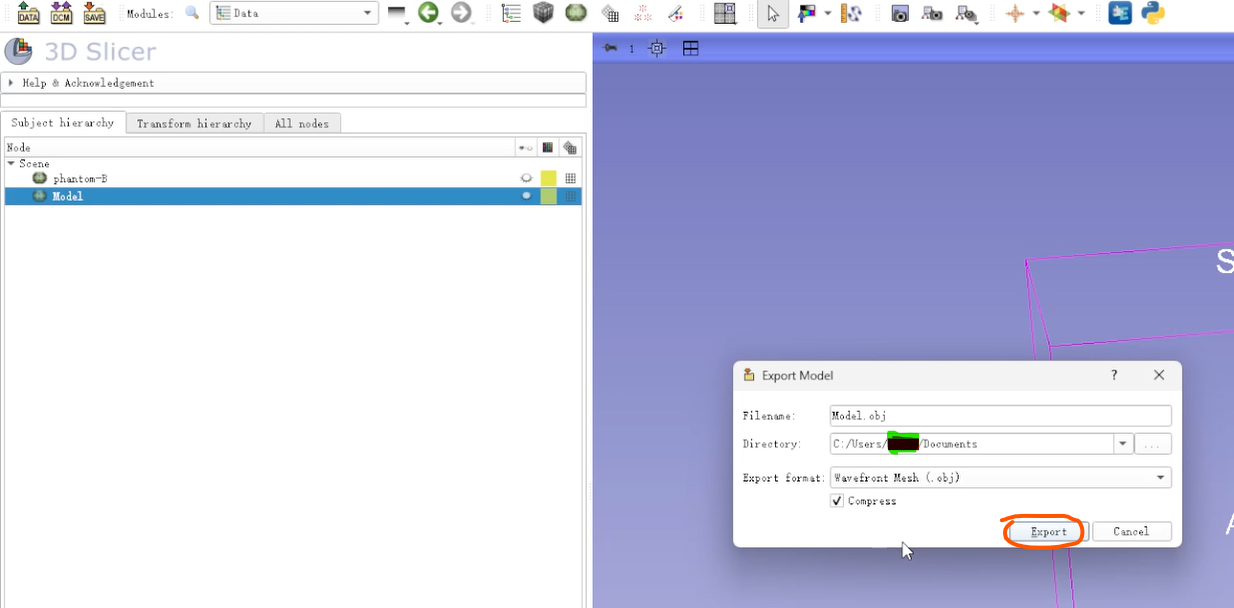Collapse the Scene tree node
This screenshot has height=608, width=1234.
(x=11, y=163)
